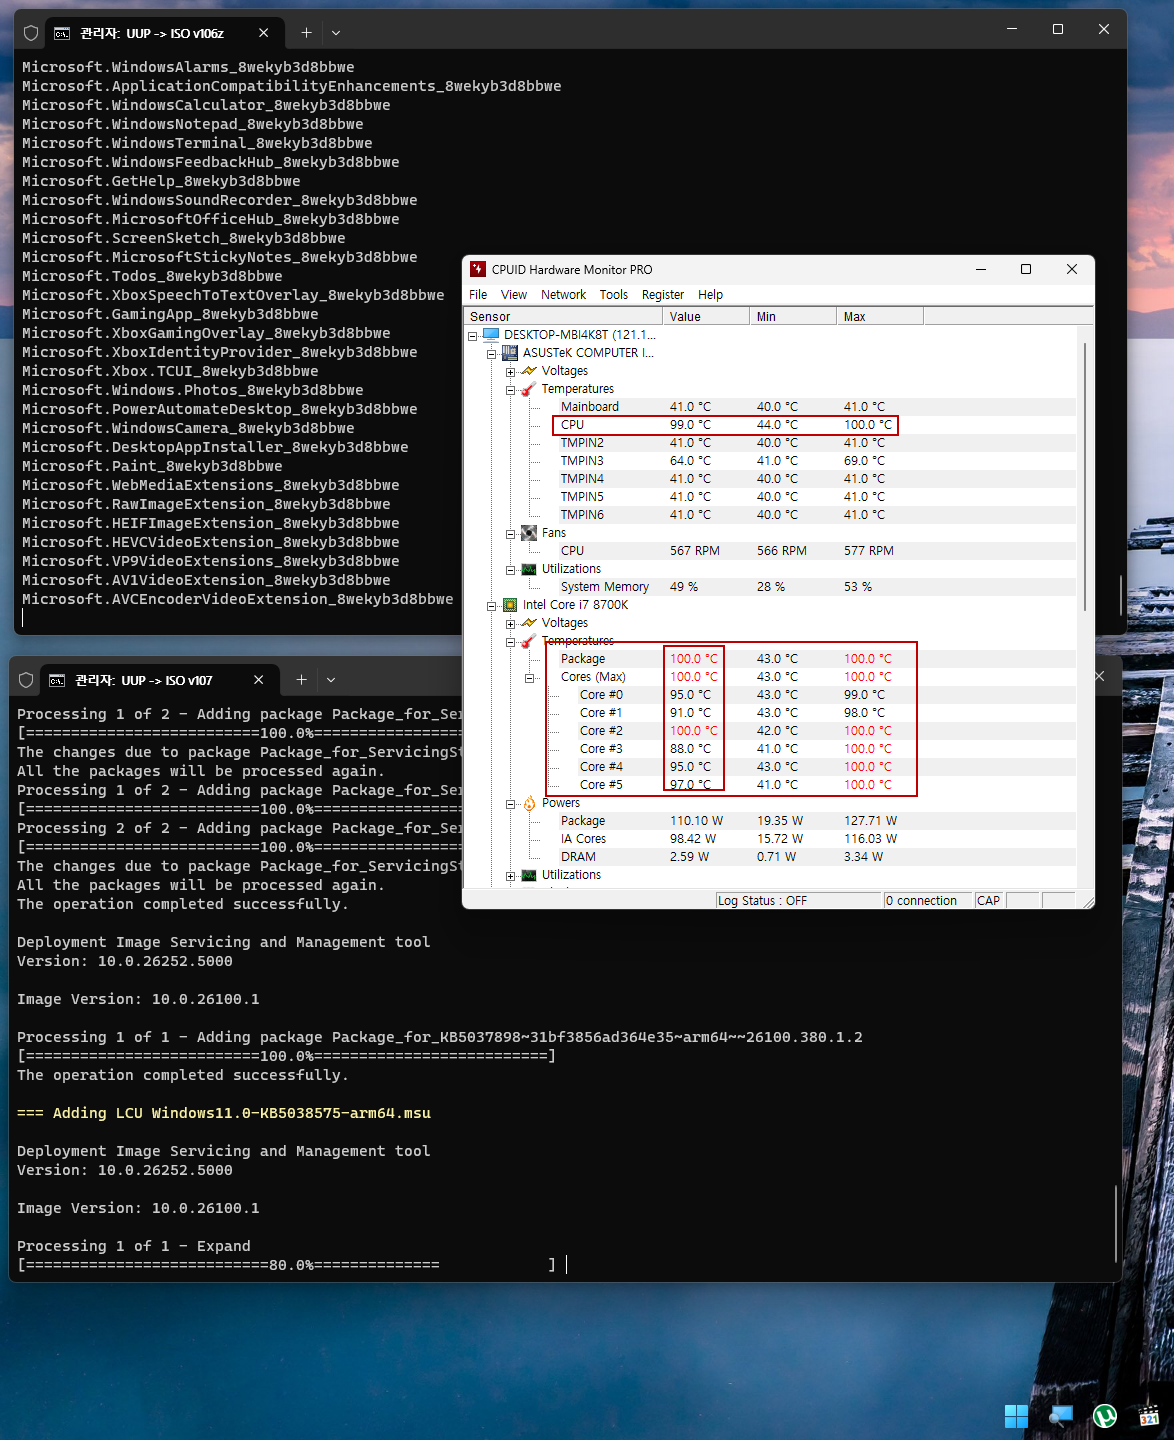This screenshot has width=1174, height=1440.
Task: Click the shield icon in UUP v107 window
Action: (x=26, y=680)
